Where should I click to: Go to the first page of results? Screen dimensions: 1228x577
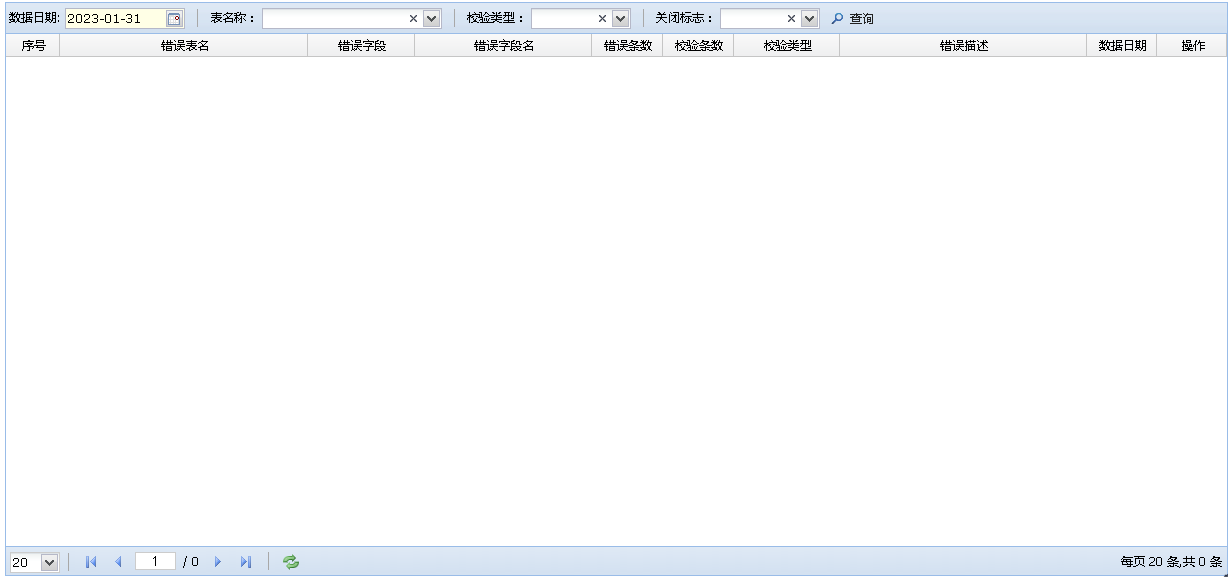point(91,562)
